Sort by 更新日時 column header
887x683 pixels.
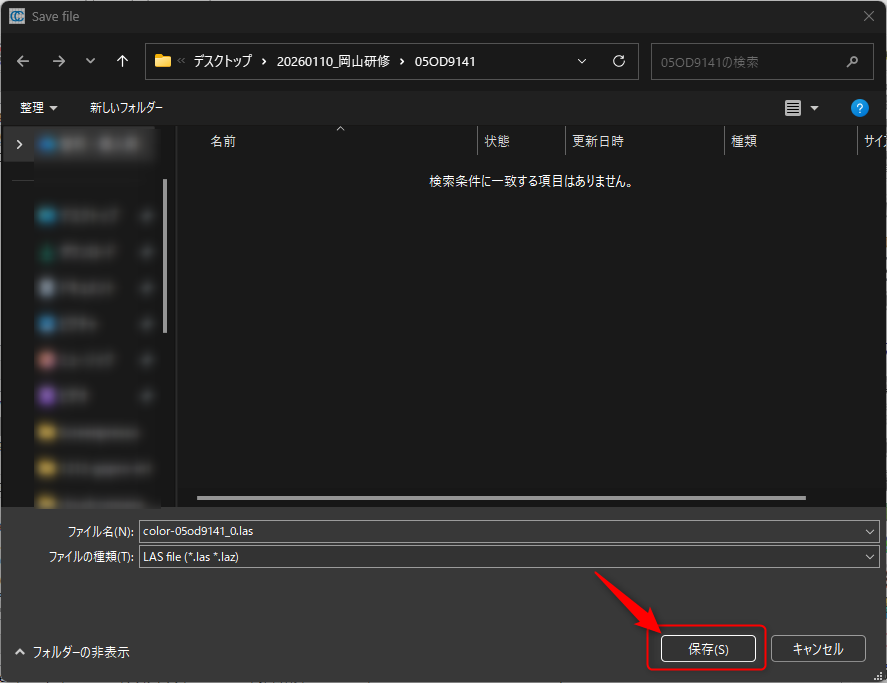click(x=598, y=141)
